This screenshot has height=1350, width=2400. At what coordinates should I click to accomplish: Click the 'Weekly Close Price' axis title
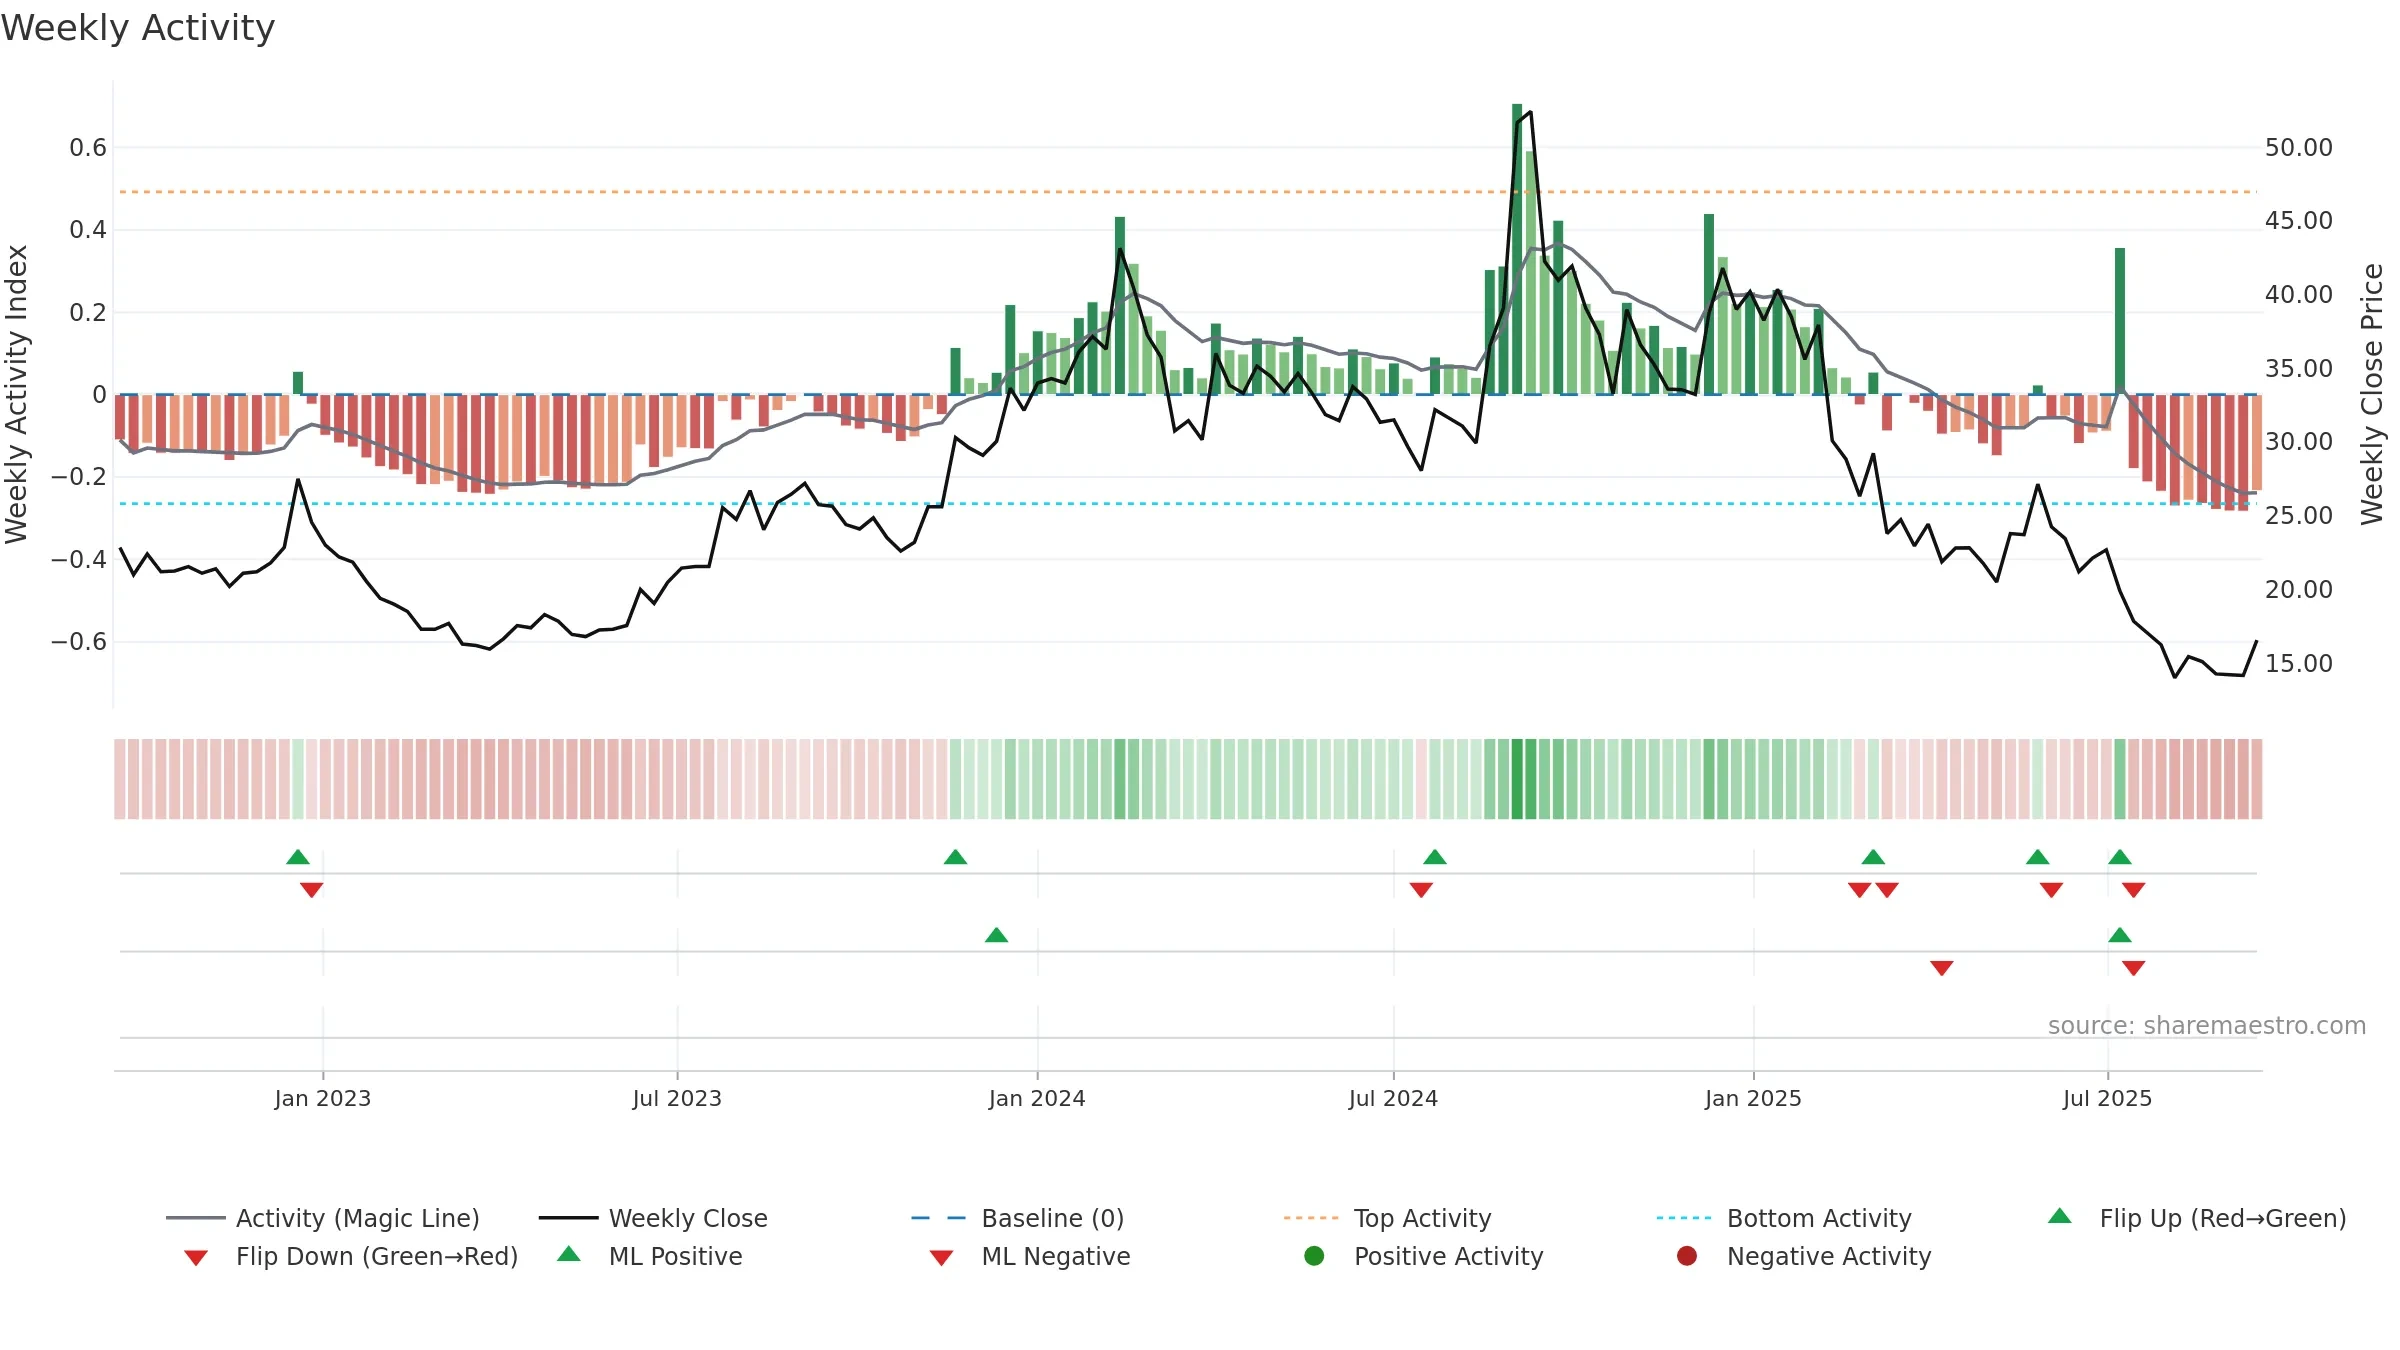click(x=2373, y=394)
